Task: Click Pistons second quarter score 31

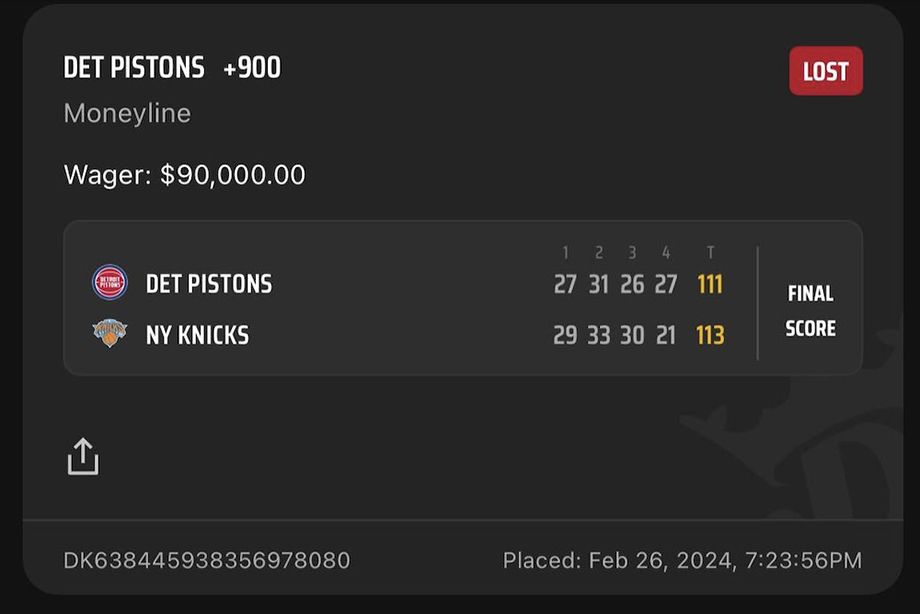Action: tap(598, 284)
